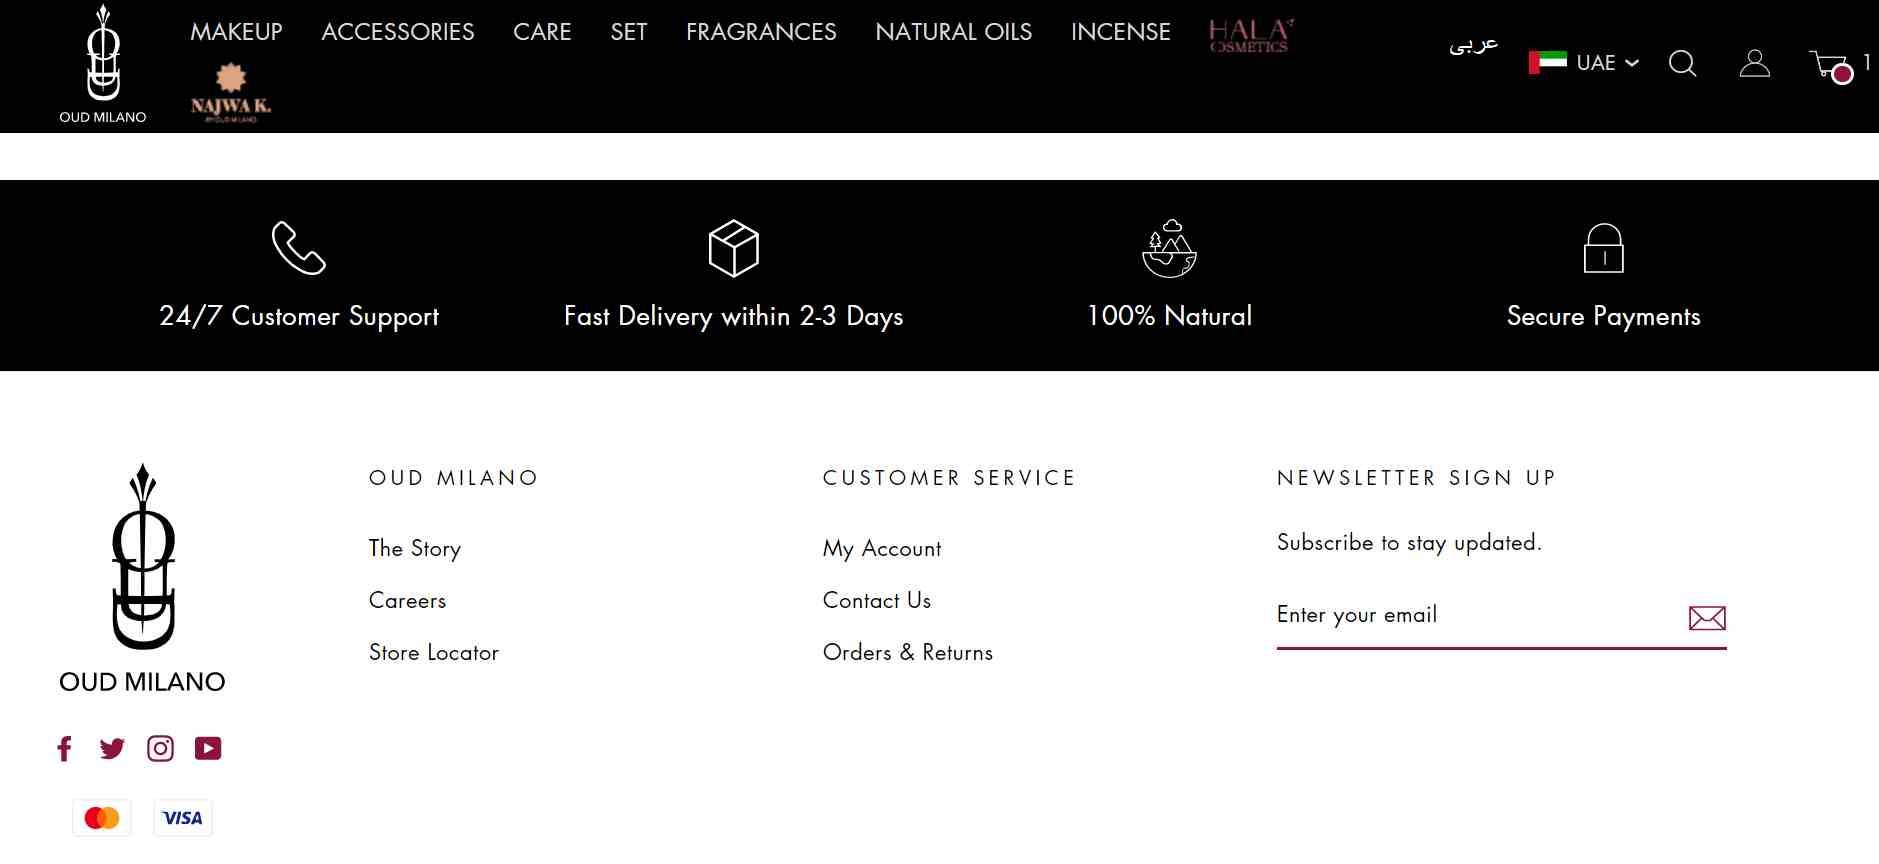Click the Visa payment badge
This screenshot has height=864, width=1879.
click(x=183, y=818)
